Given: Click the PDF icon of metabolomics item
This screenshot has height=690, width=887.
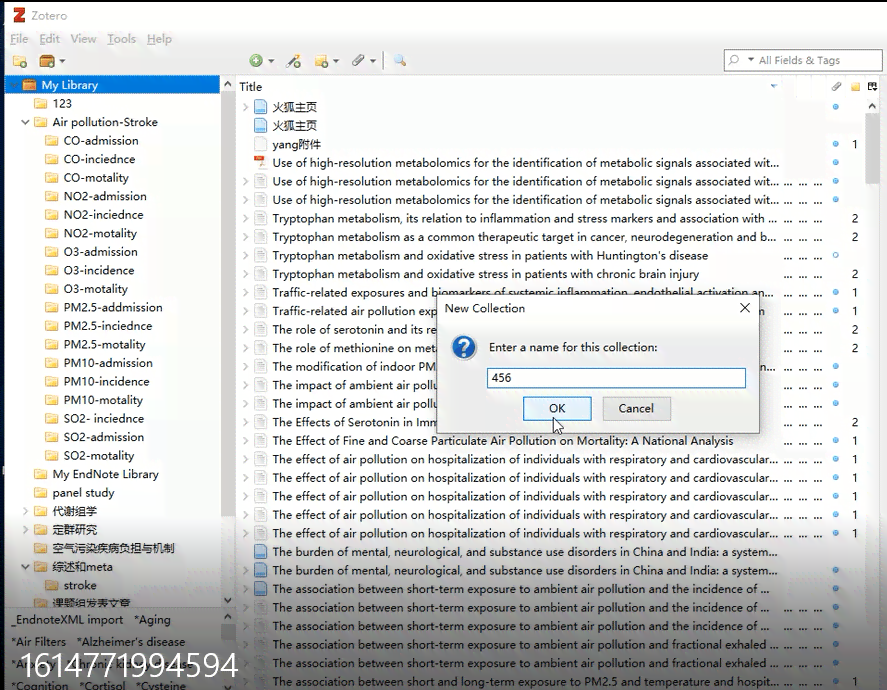Looking at the screenshot, I should 260,162.
